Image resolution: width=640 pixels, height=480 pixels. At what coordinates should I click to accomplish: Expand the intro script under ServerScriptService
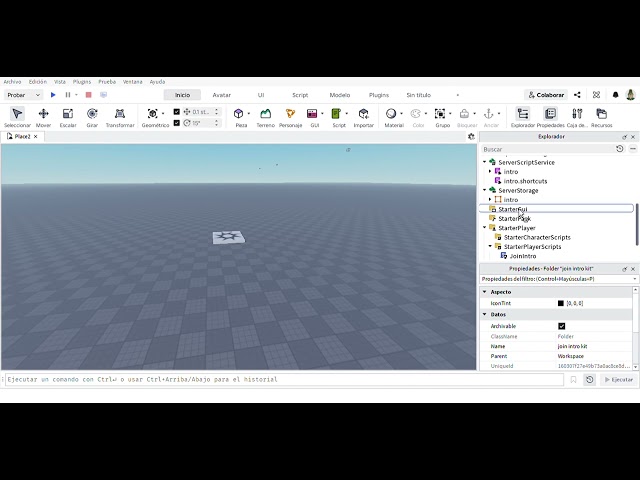pyautogui.click(x=490, y=171)
